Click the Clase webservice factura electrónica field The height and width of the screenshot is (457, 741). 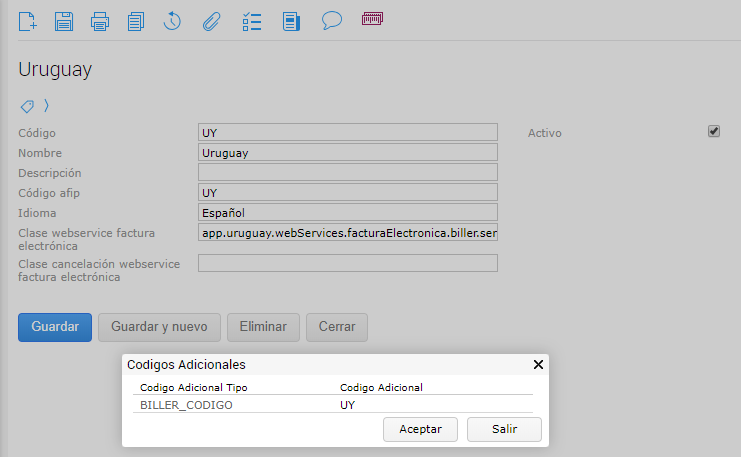tap(348, 233)
